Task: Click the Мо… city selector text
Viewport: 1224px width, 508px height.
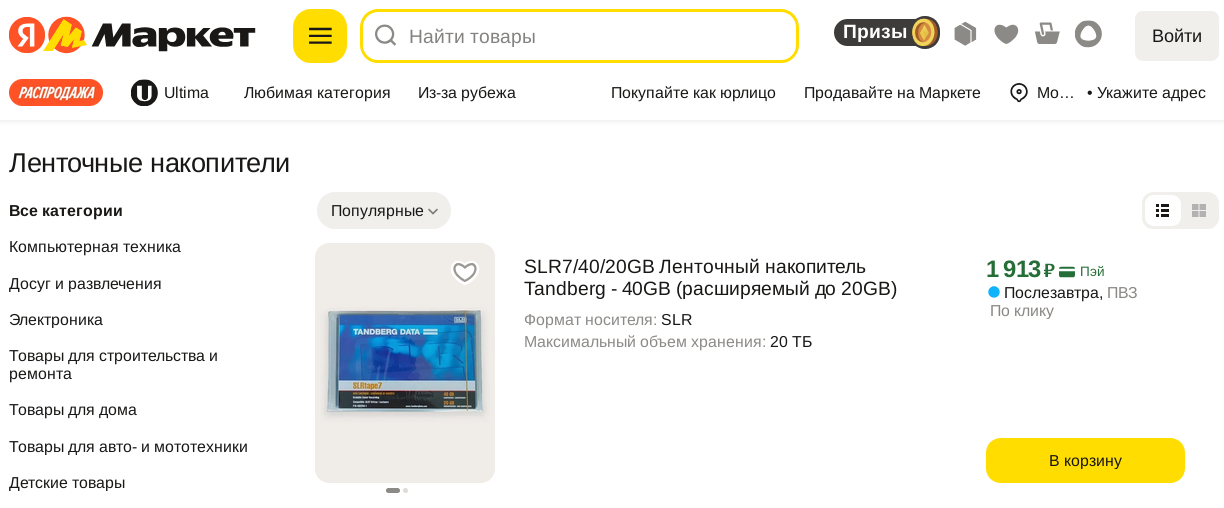Action: click(1055, 93)
